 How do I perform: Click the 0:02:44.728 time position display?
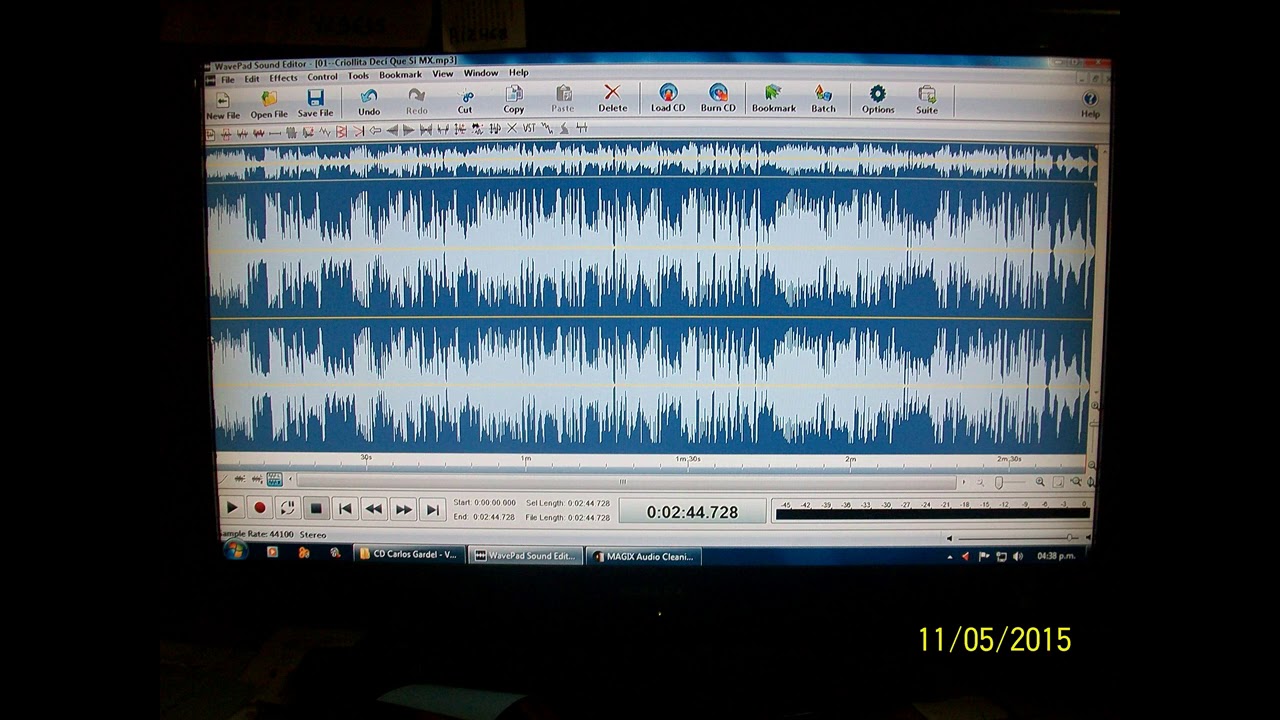pyautogui.click(x=692, y=512)
